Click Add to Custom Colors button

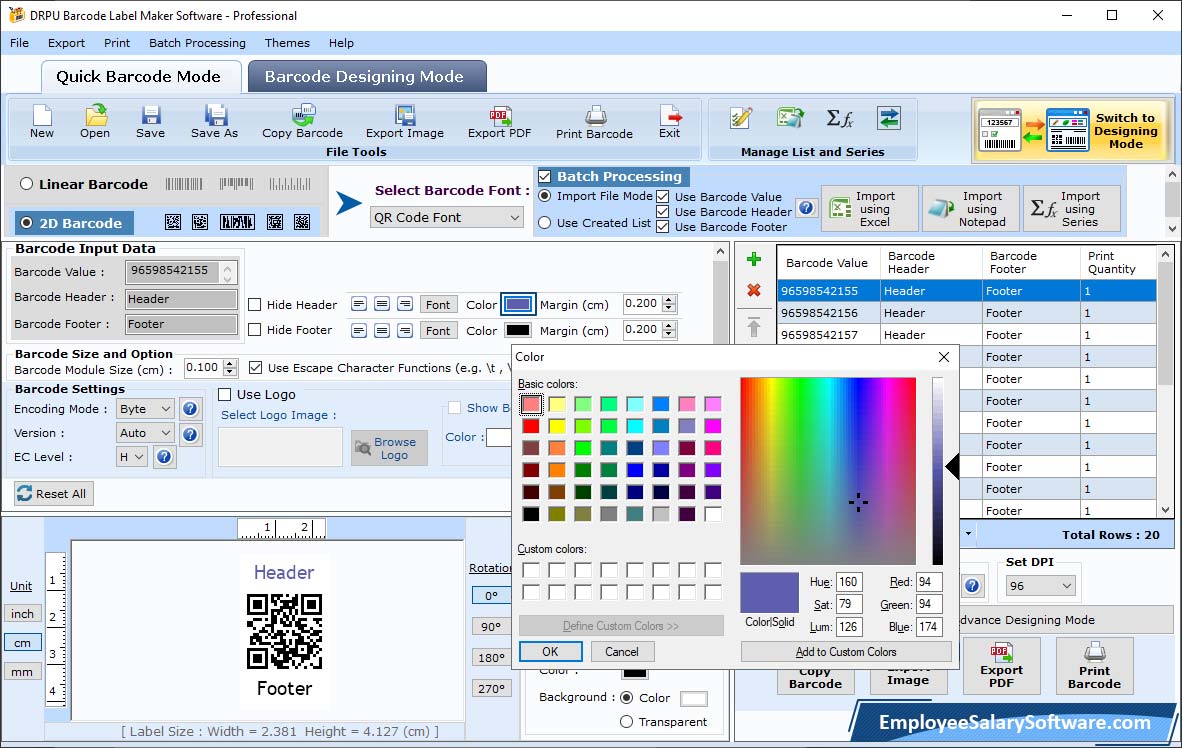tap(846, 651)
